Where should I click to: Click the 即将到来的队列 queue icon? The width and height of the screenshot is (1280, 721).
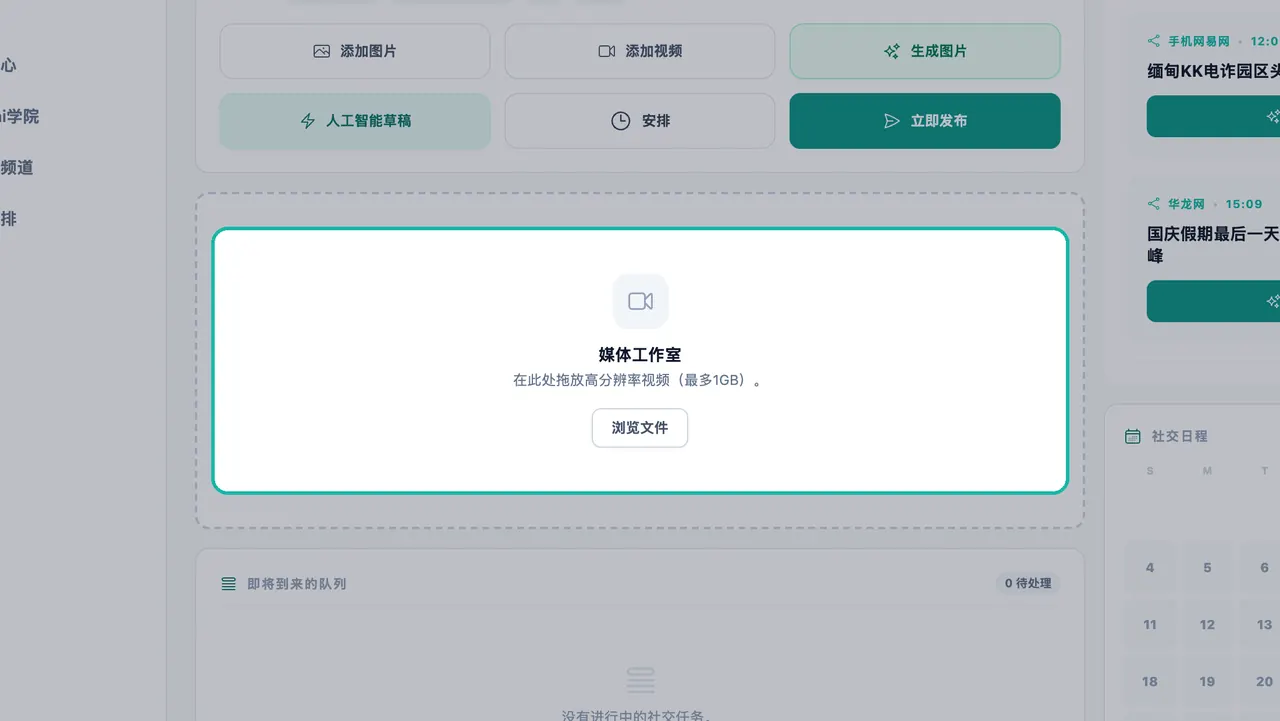coord(229,583)
